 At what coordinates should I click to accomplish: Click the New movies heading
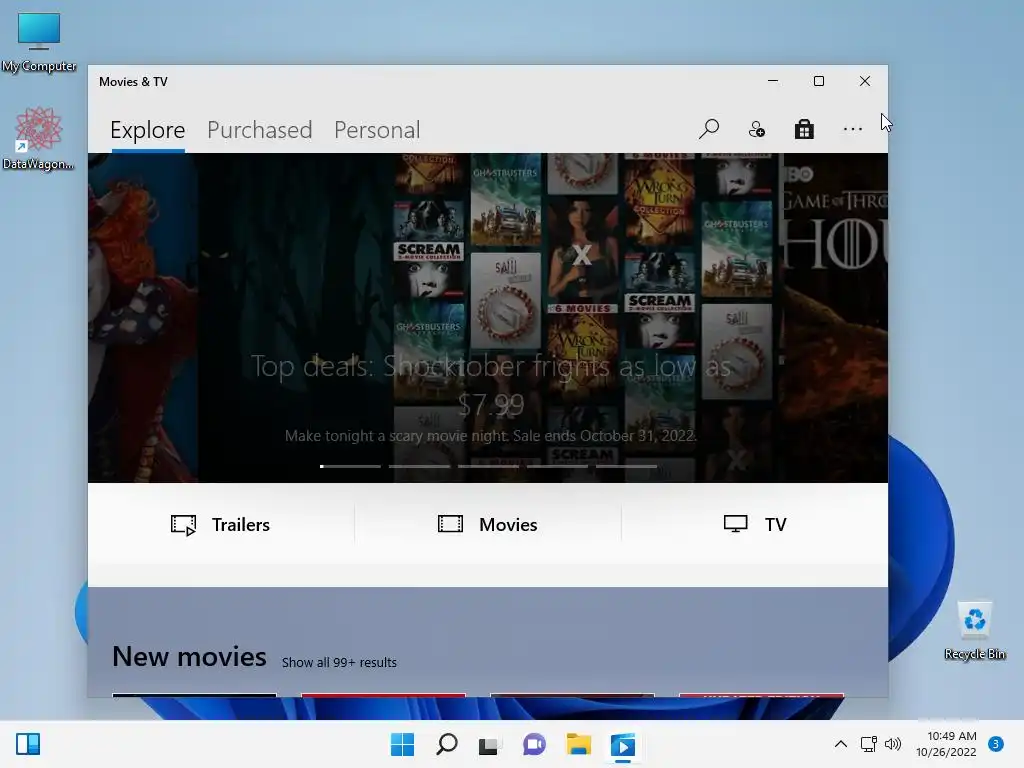pos(189,656)
